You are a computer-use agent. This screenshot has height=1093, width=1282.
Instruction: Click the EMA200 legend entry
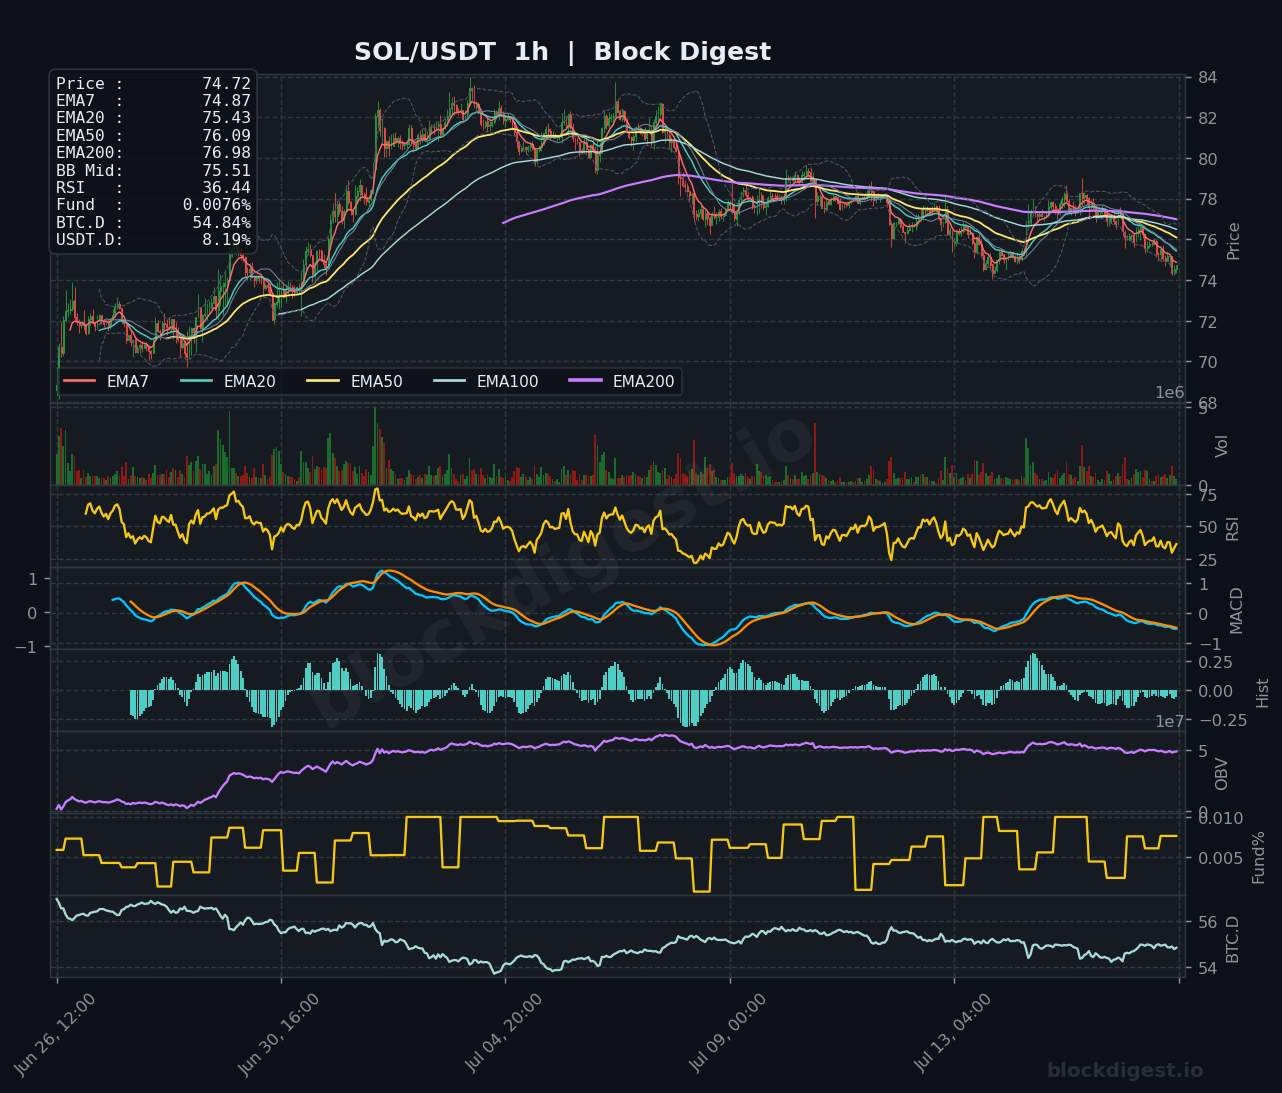point(622,381)
